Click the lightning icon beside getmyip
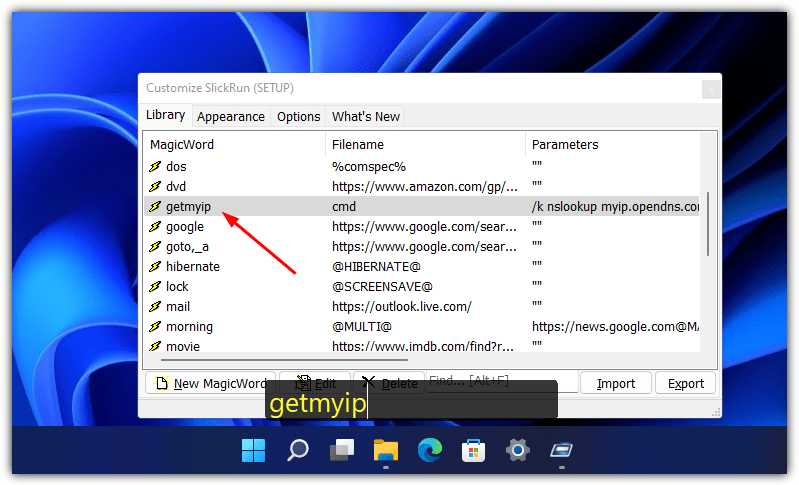The width and height of the screenshot is (799, 485). click(x=155, y=206)
